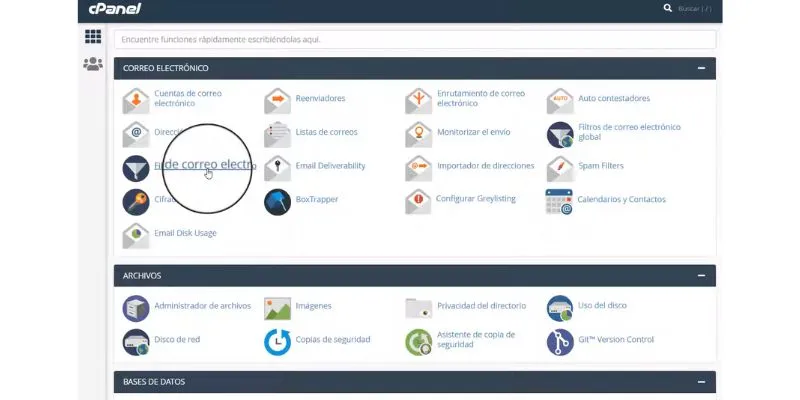Viewport: 800px width, 400px height.
Task: Open the Git Version Control icon
Action: [x=560, y=342]
